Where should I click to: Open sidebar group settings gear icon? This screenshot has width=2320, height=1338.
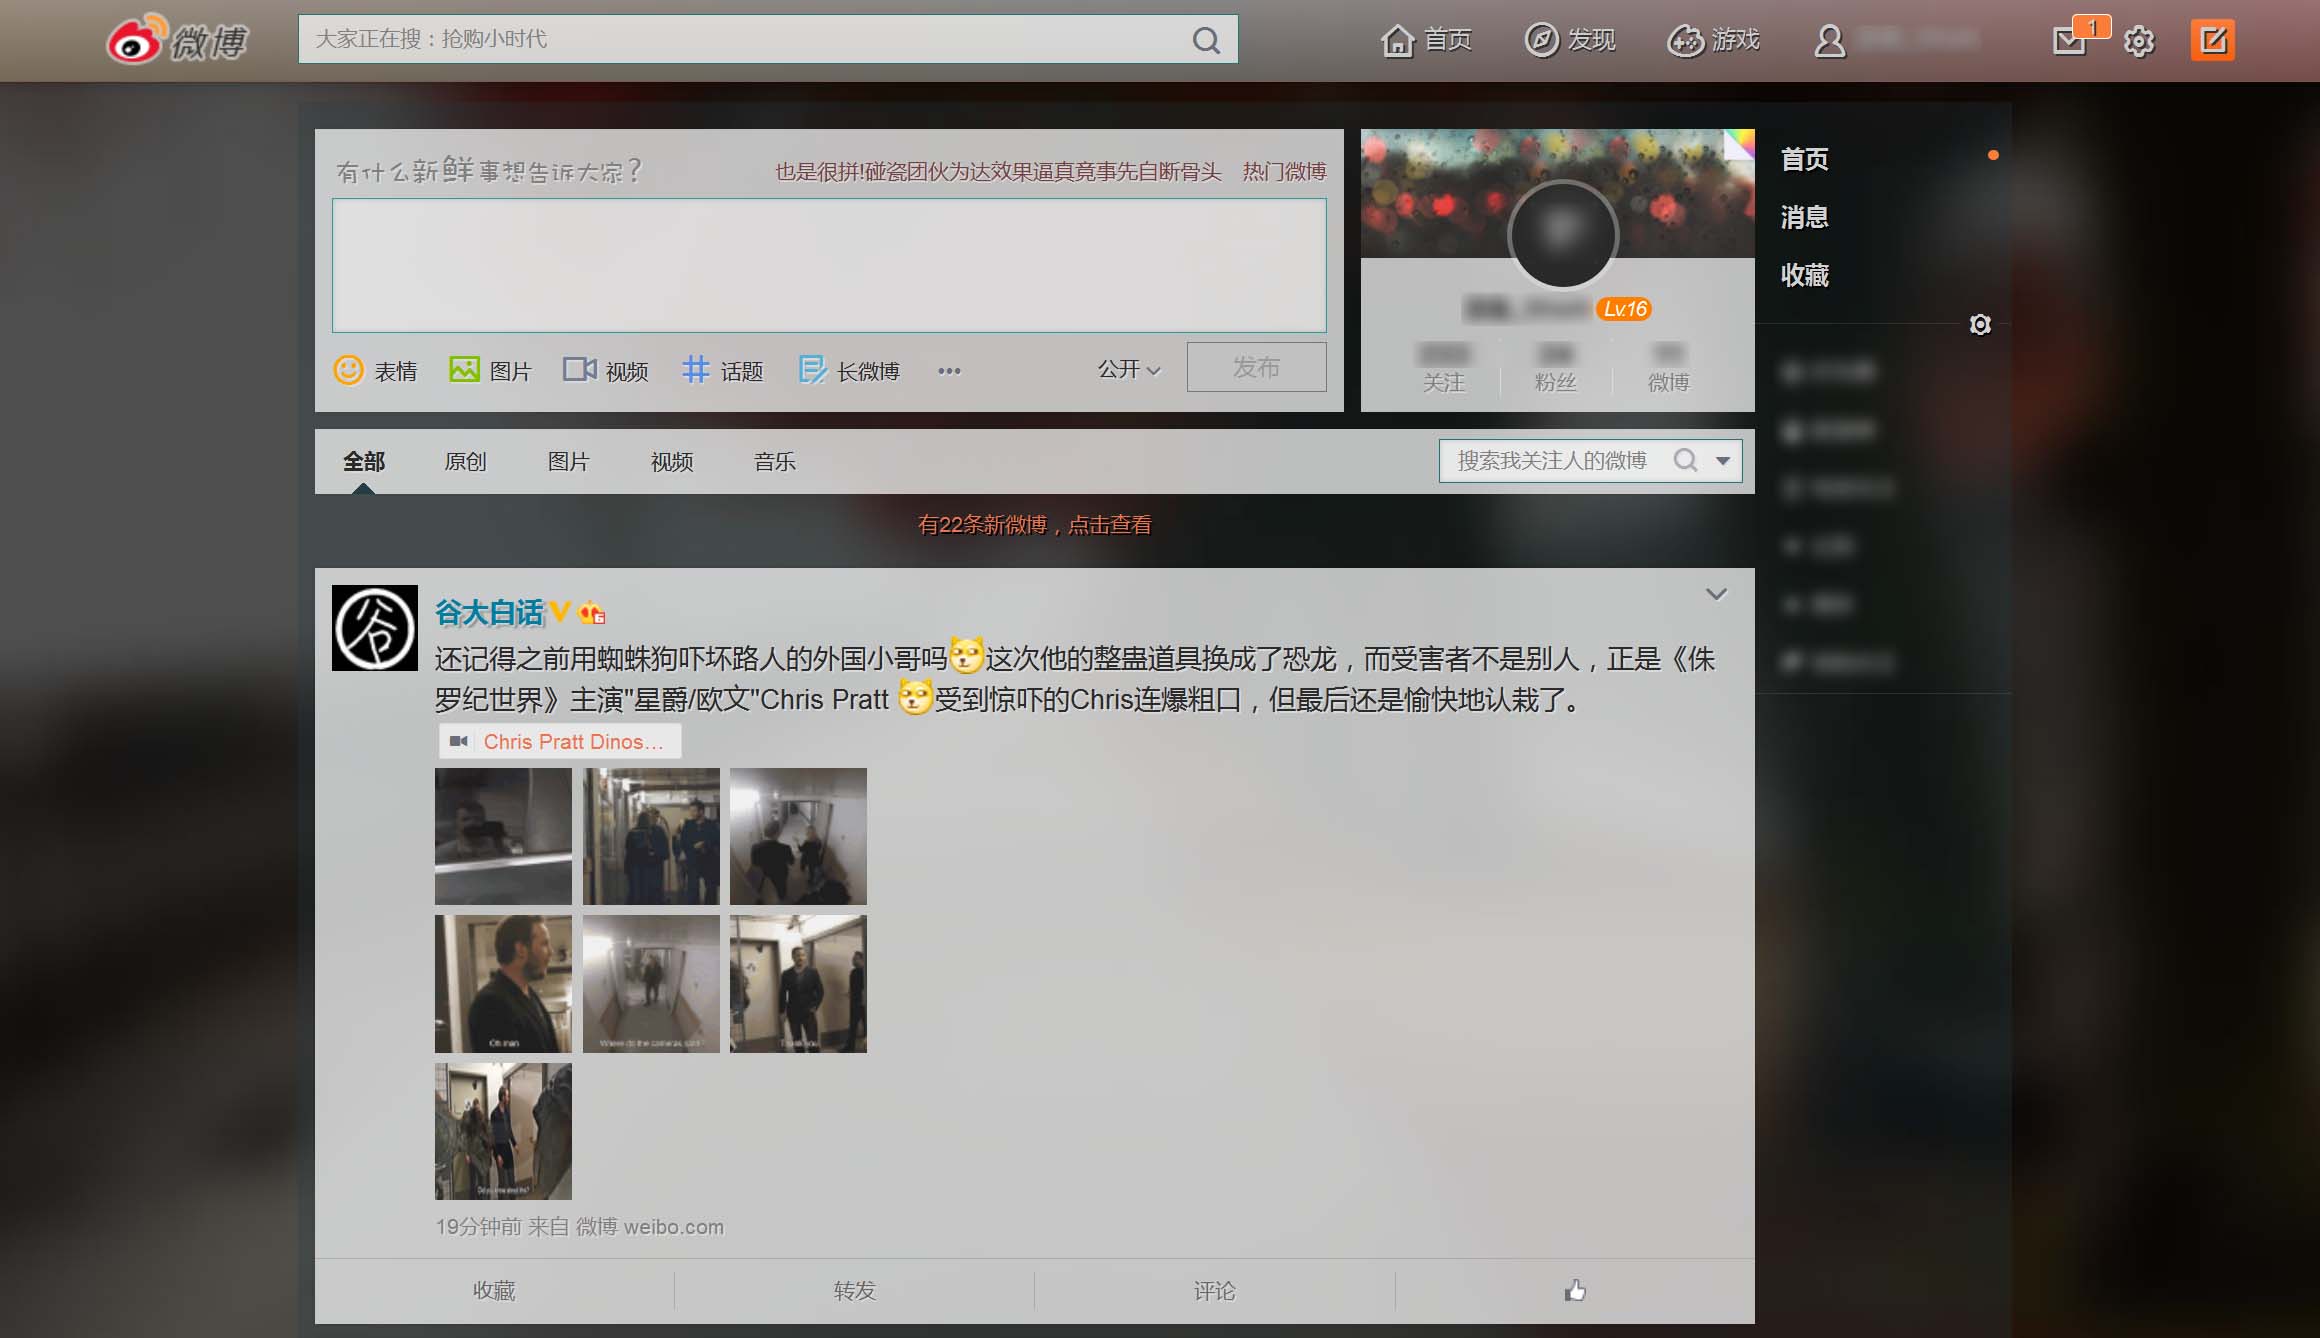click(x=1980, y=325)
